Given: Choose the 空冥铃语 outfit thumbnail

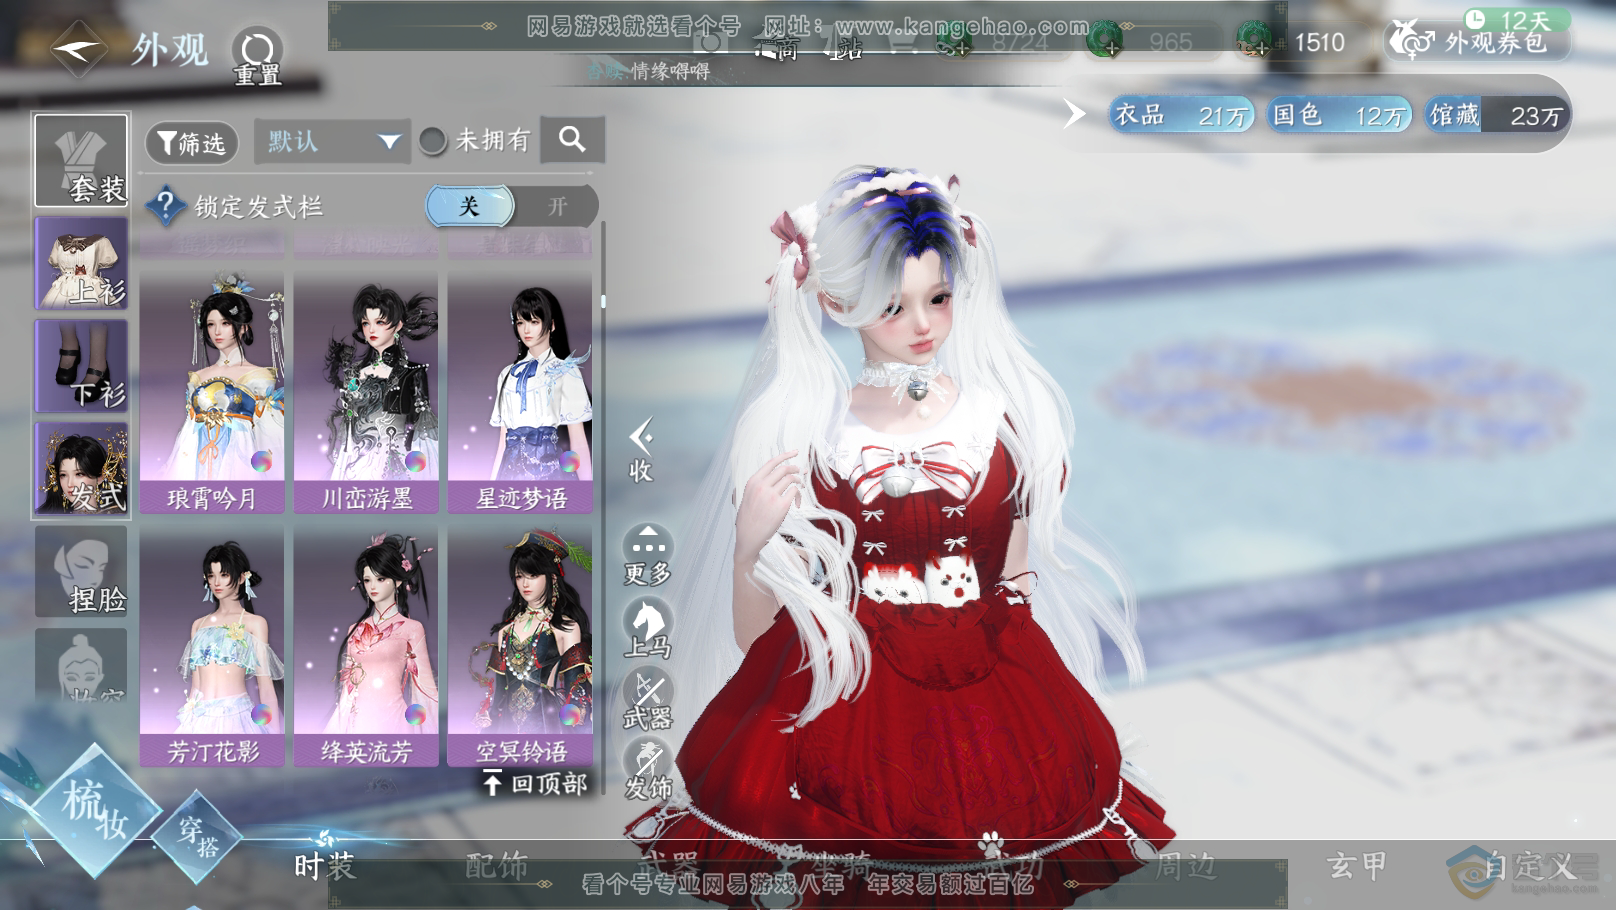Looking at the screenshot, I should (519, 647).
